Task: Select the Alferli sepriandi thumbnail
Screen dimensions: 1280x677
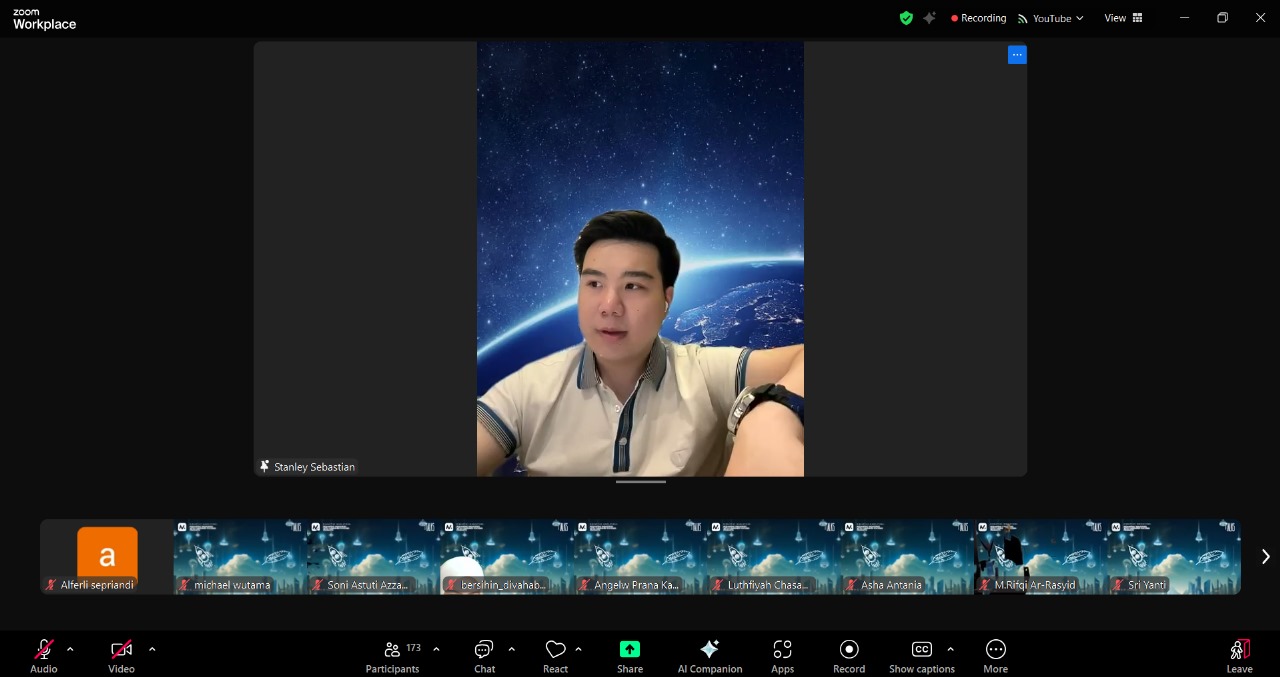Action: click(107, 557)
